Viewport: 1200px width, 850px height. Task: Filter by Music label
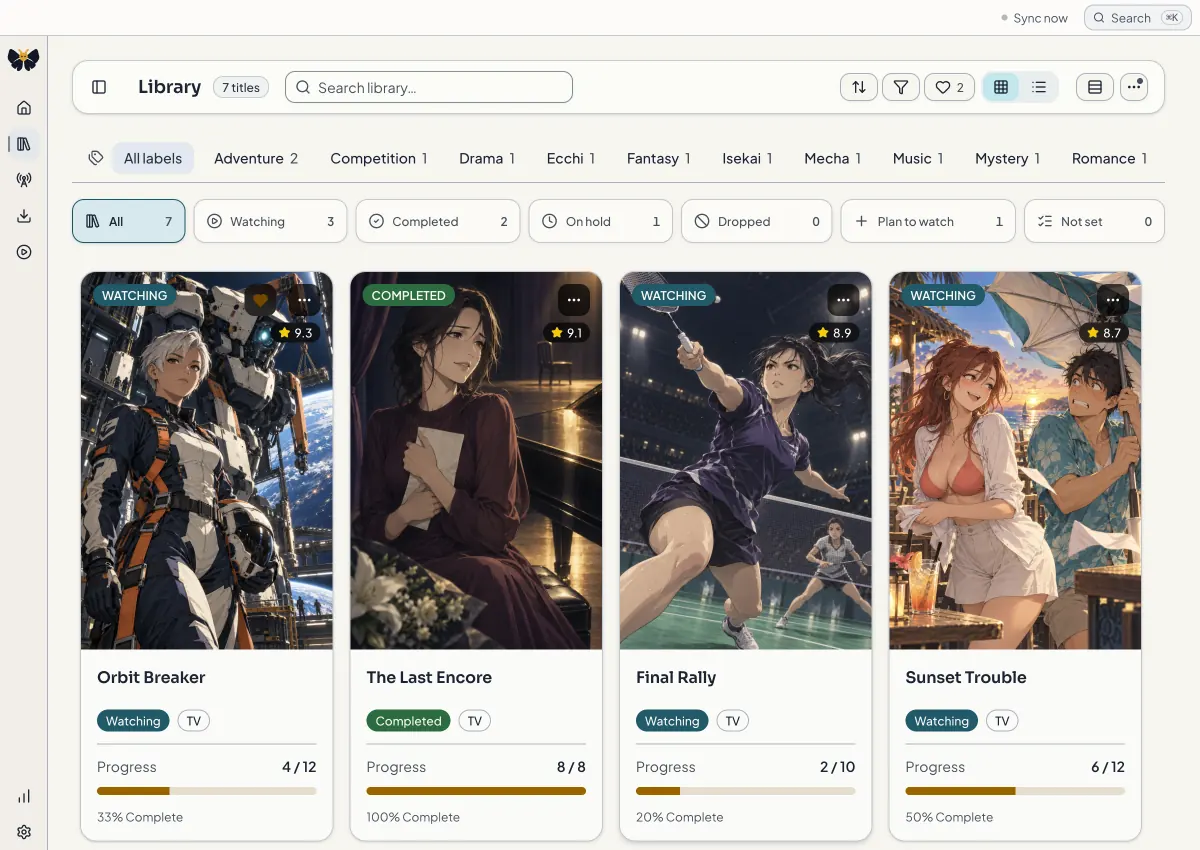(918, 158)
